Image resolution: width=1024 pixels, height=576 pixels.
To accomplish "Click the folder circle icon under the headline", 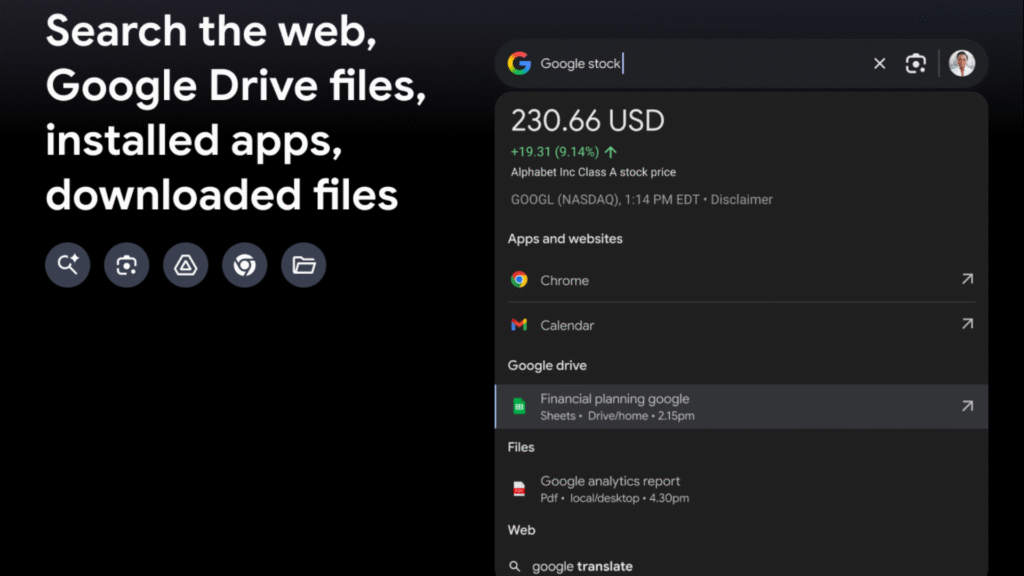I will 303,265.
